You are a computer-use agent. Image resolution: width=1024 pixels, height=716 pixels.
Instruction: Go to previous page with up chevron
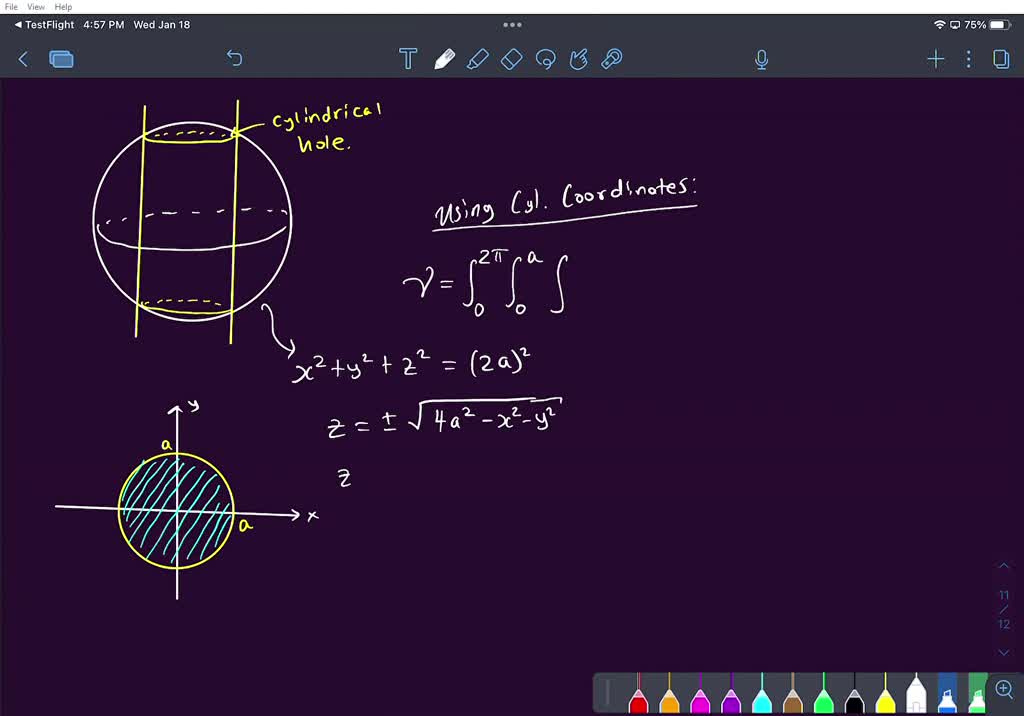coord(1004,566)
